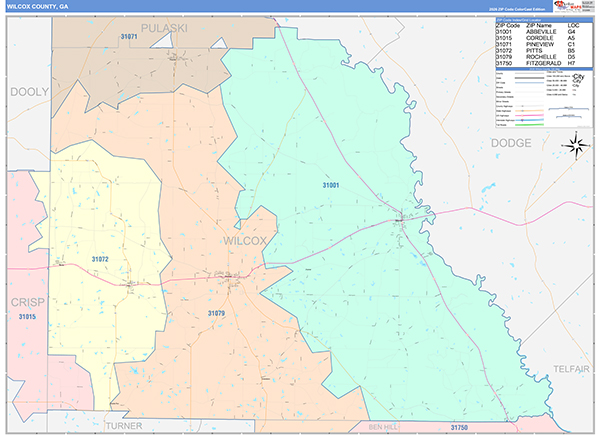Viewport: 600px width, 435px height.
Task: Click the green Toll Roads legend line
Action: [529, 124]
